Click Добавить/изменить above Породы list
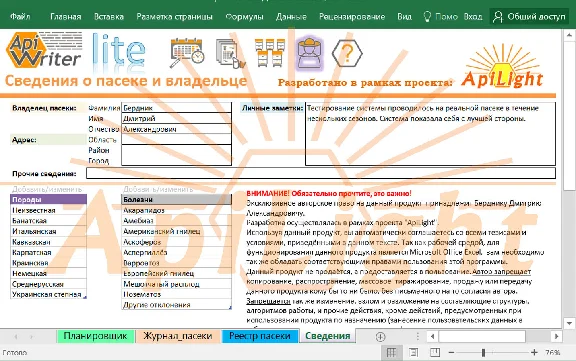 point(47,189)
